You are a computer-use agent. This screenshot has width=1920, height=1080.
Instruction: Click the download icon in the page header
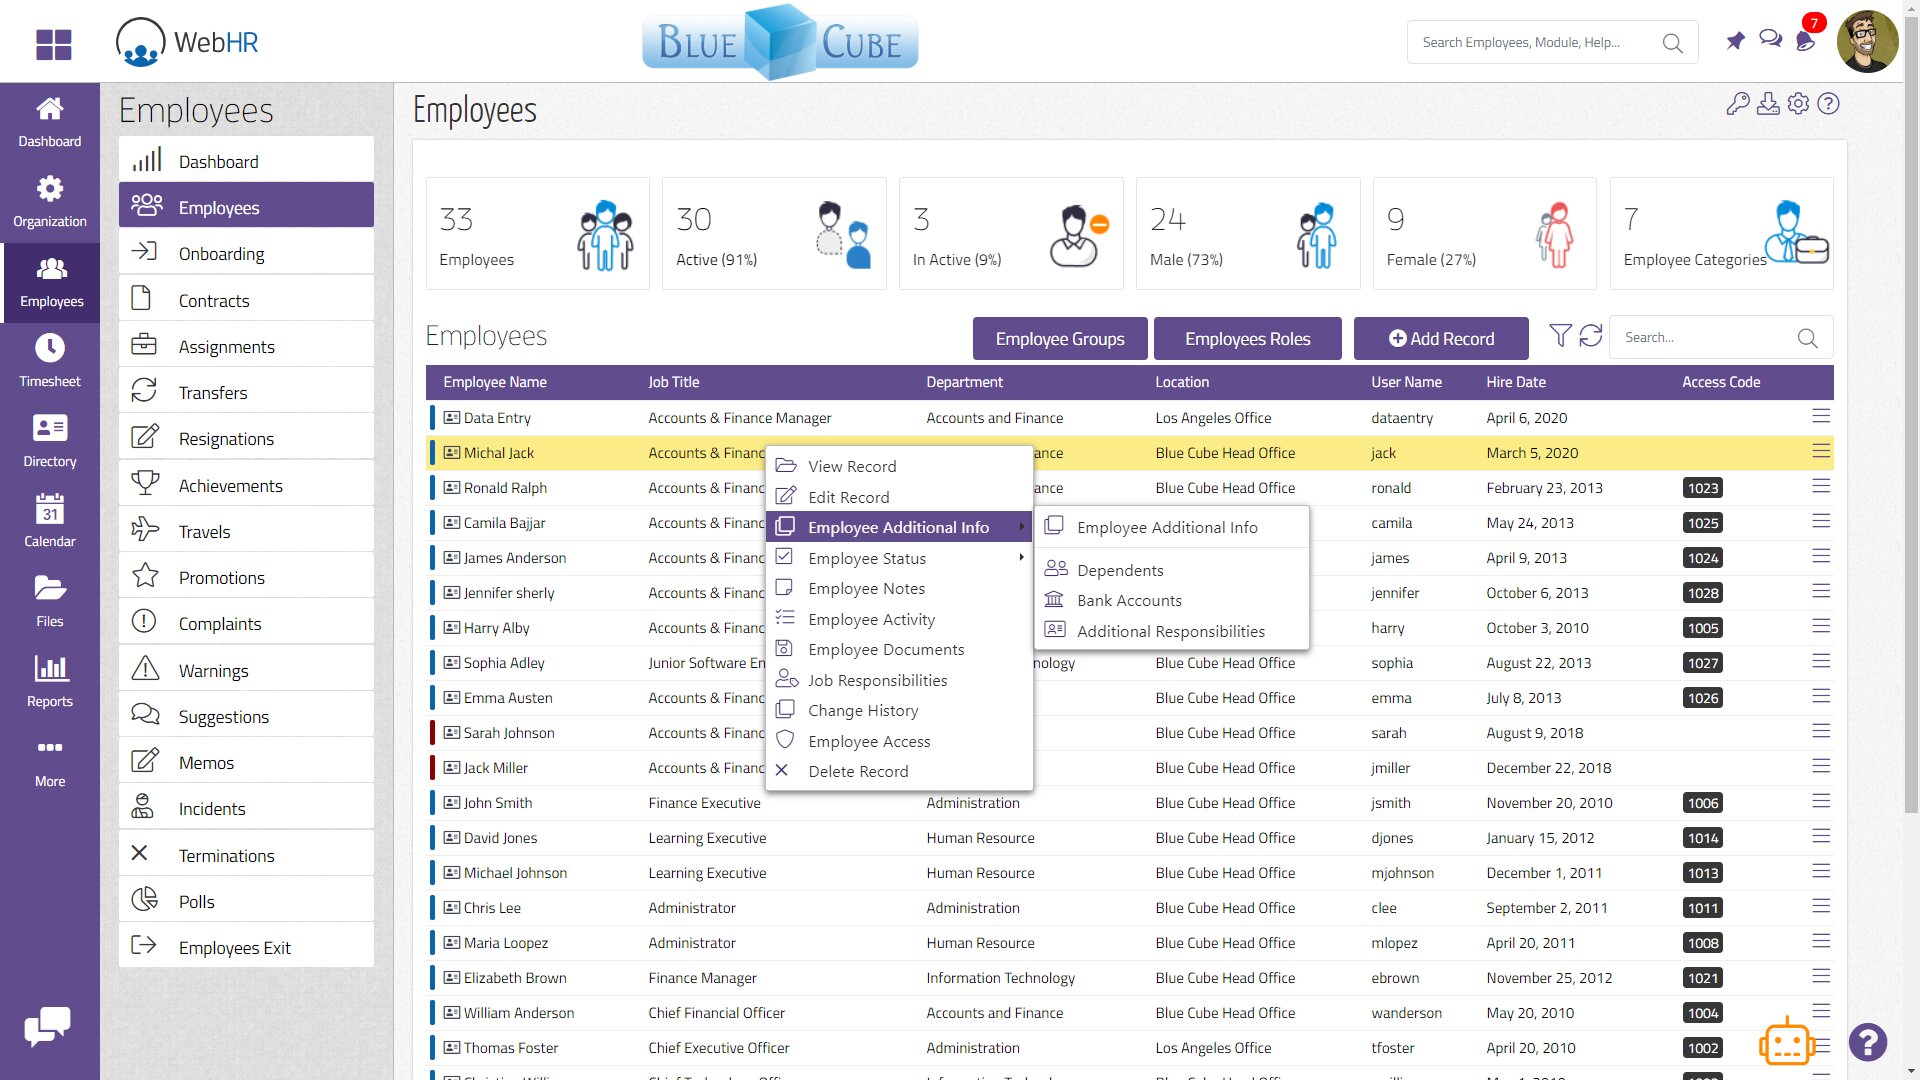[x=1768, y=104]
